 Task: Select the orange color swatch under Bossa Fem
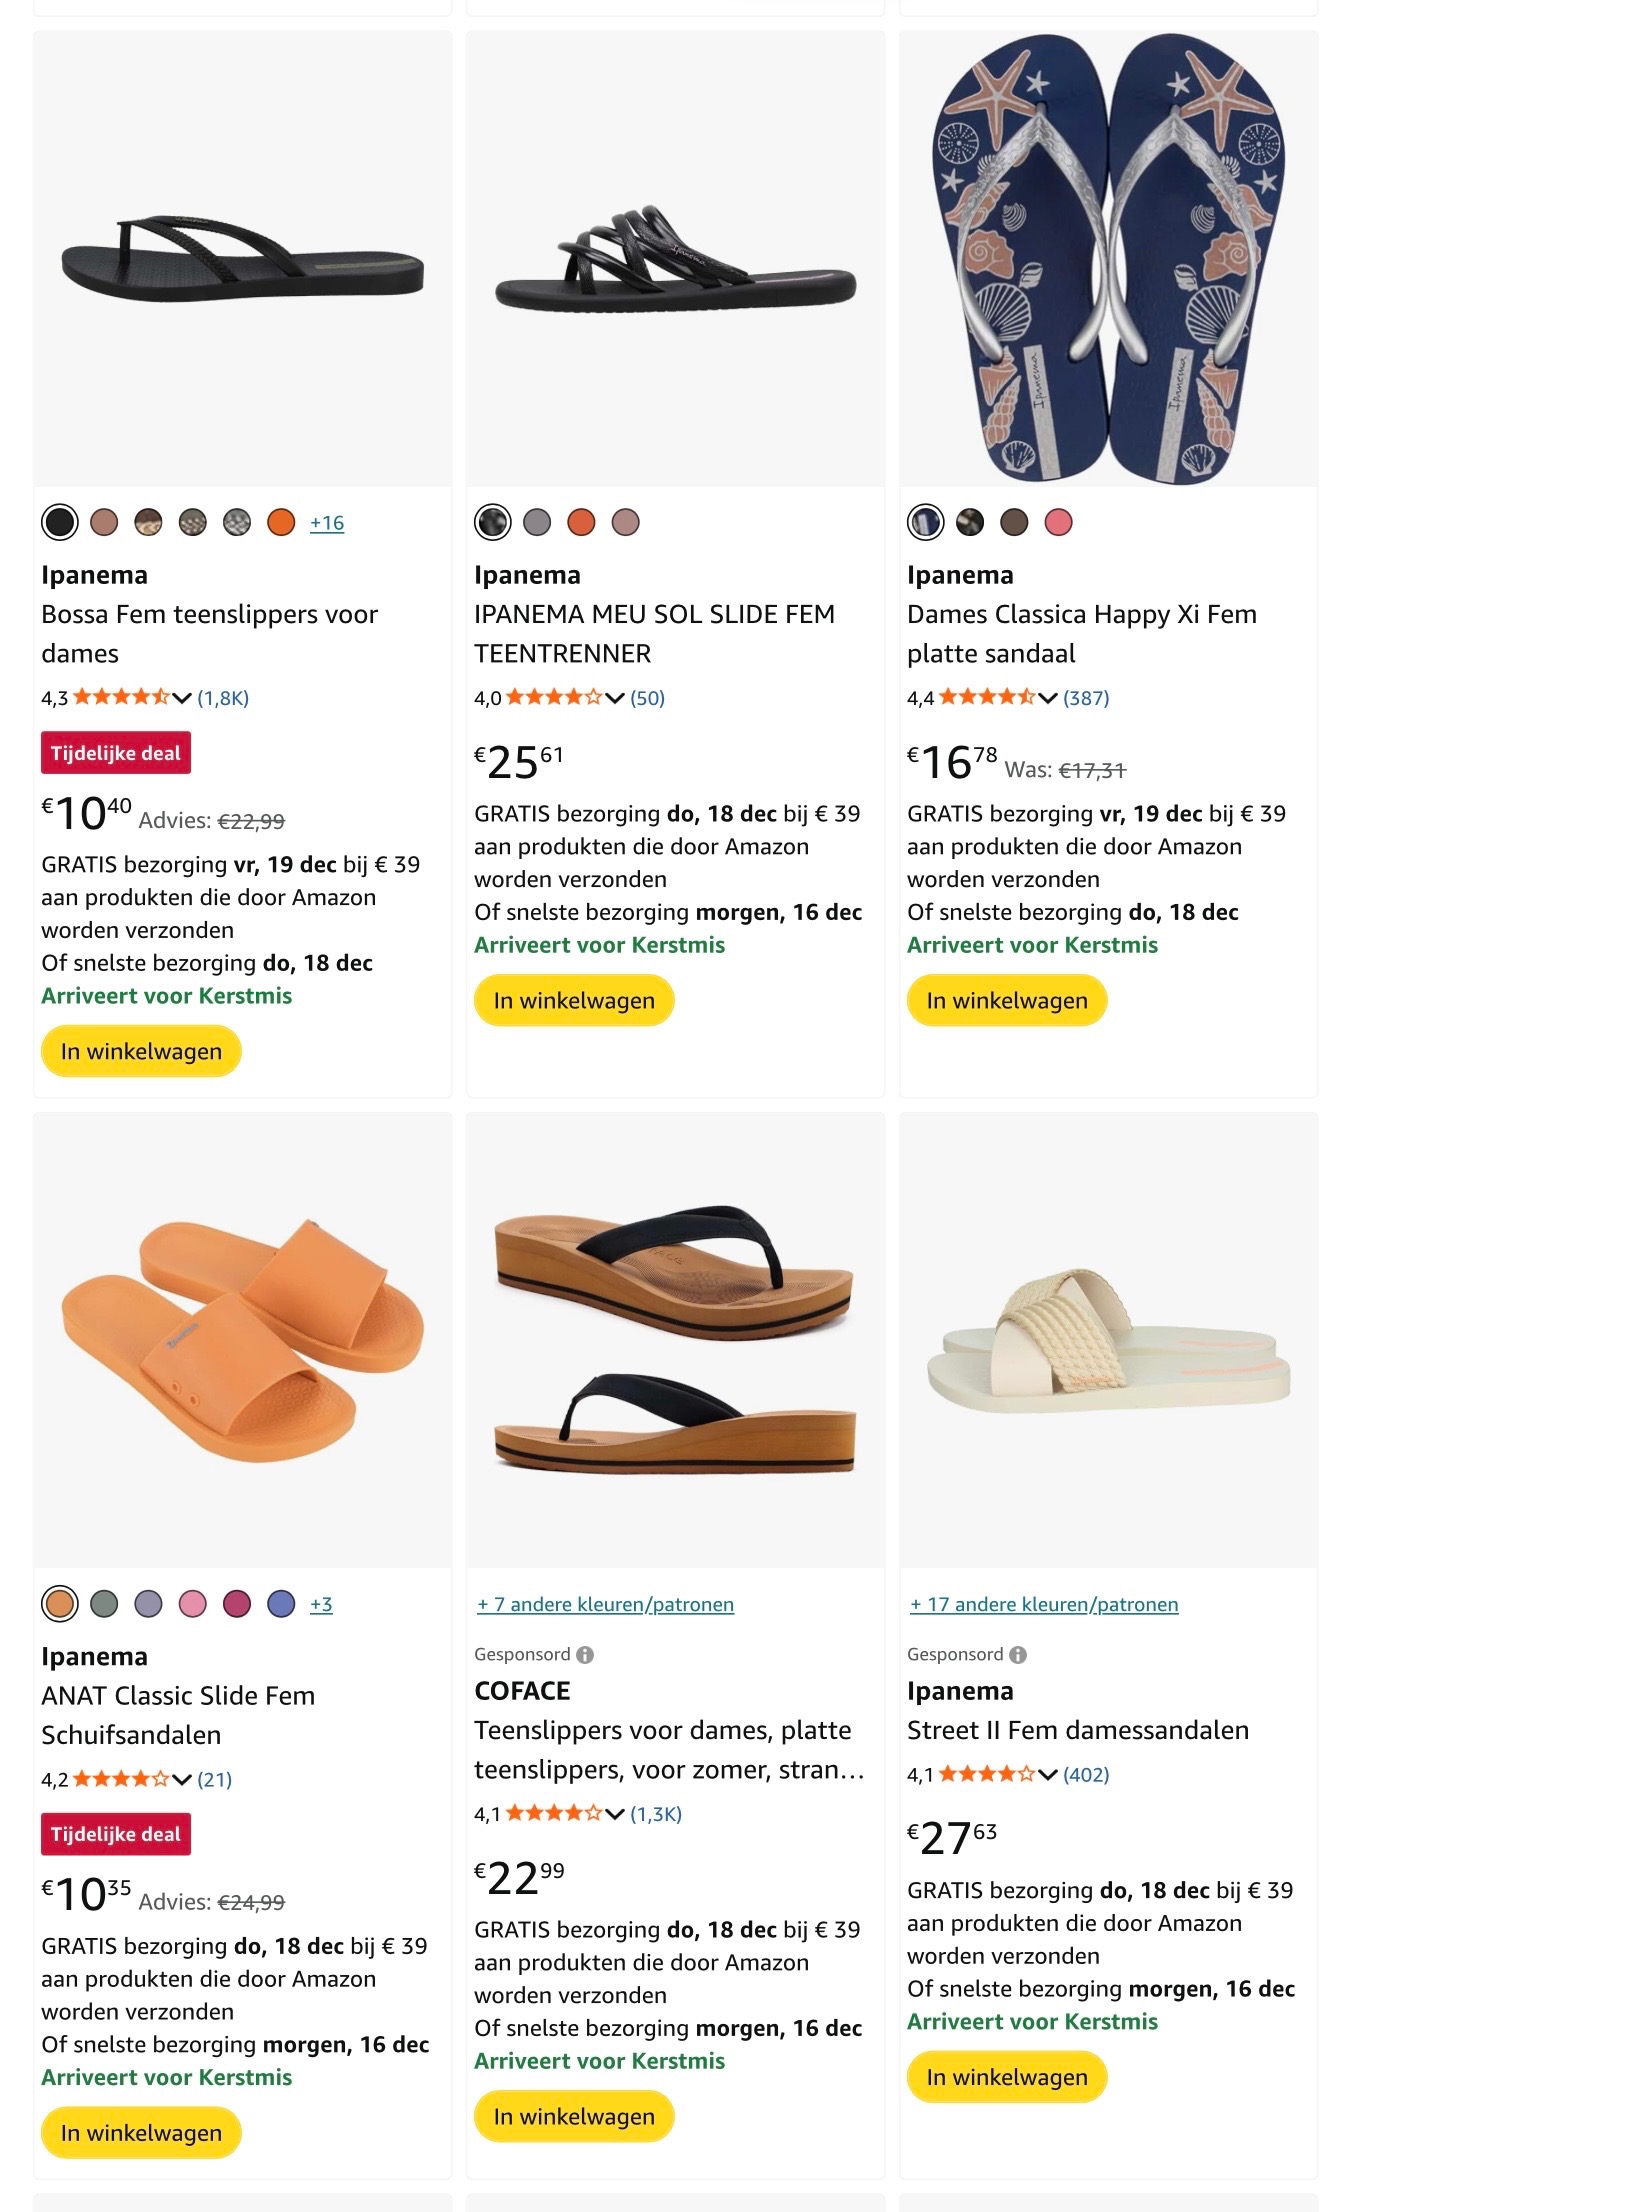281,521
